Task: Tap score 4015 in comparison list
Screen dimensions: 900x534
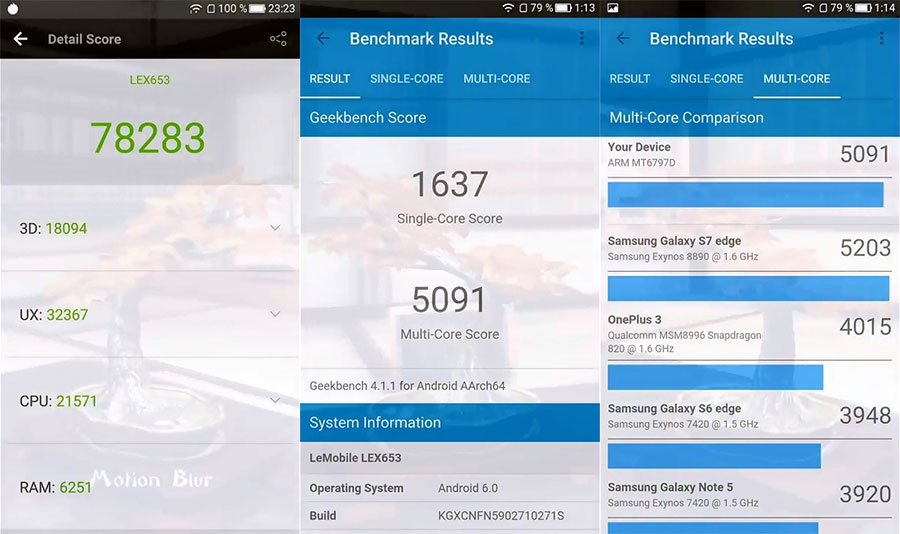Action: 865,327
